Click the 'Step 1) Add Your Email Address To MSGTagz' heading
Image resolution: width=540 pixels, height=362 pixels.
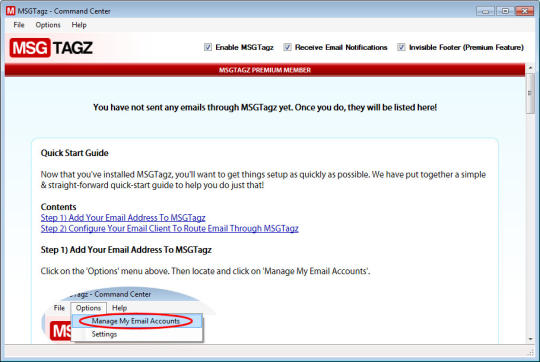pyautogui.click(x=126, y=250)
